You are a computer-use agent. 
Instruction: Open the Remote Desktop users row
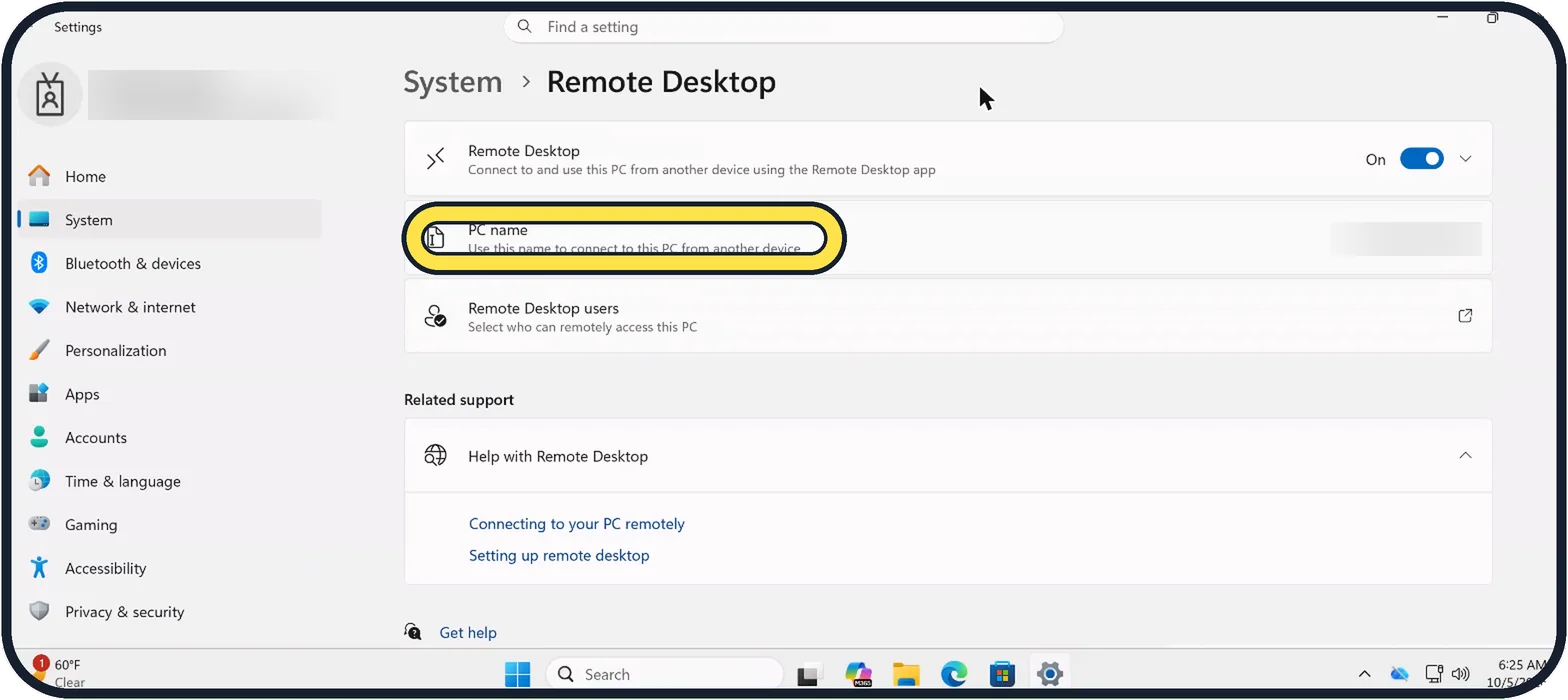tap(948, 316)
